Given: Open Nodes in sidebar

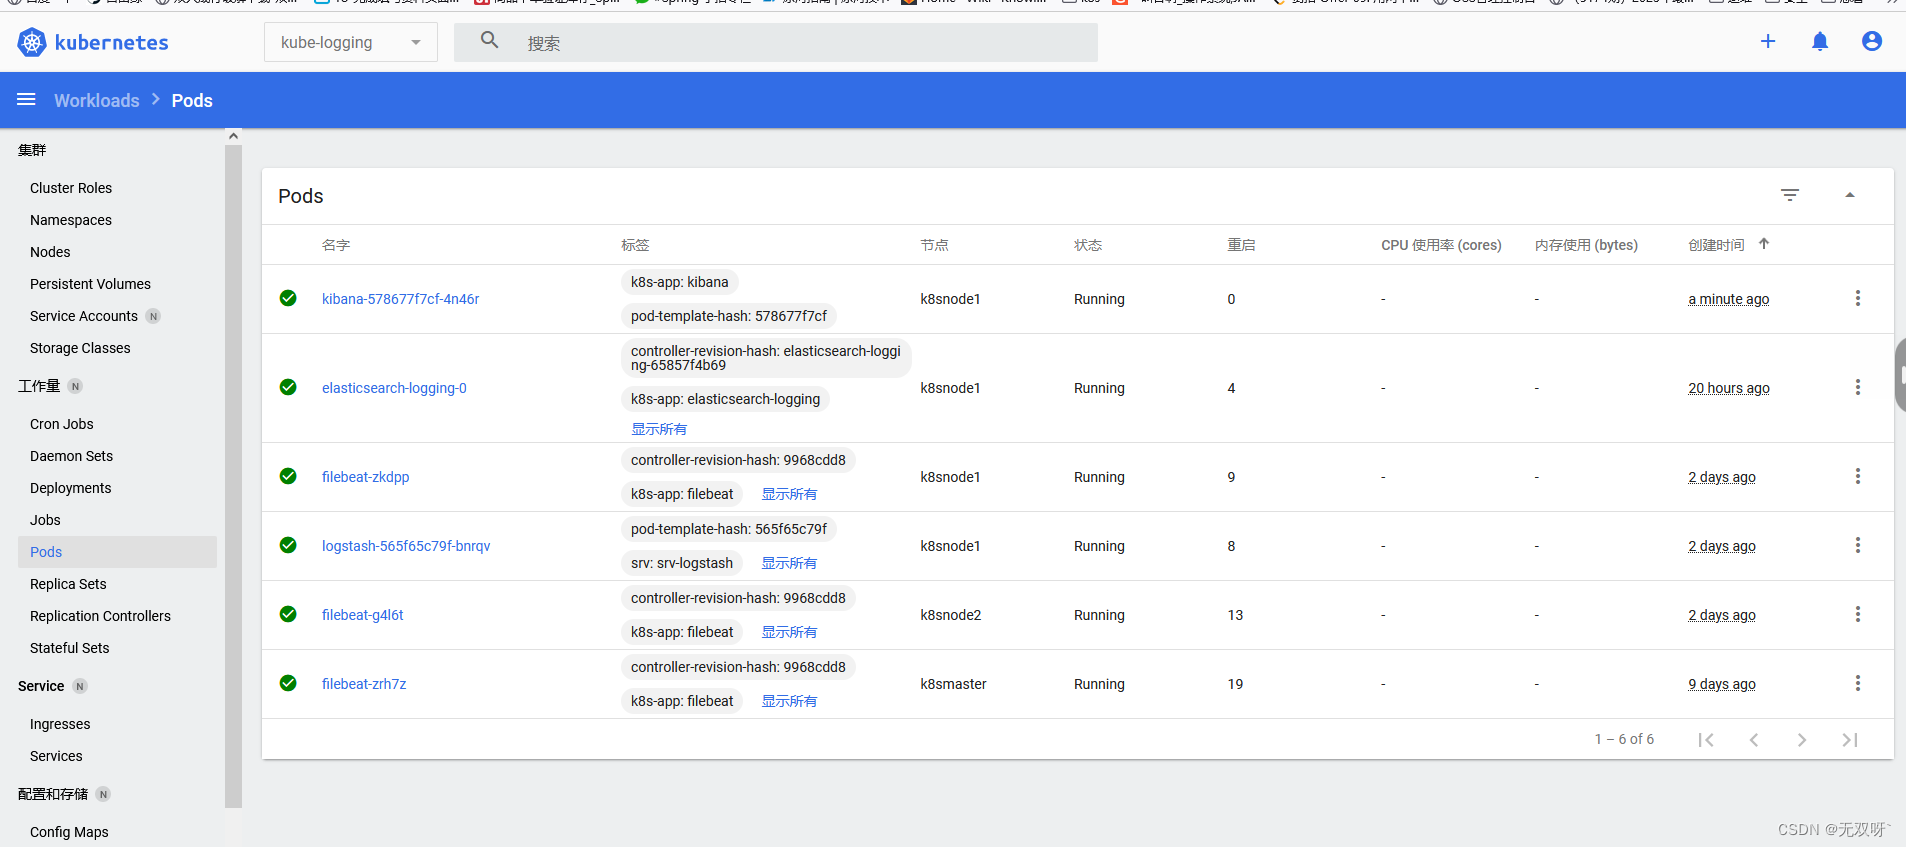Looking at the screenshot, I should pyautogui.click(x=50, y=252).
